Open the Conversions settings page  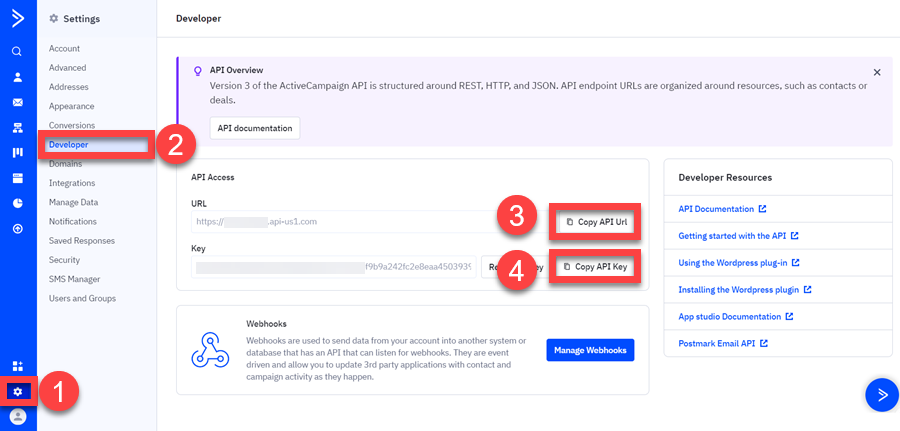click(72, 125)
